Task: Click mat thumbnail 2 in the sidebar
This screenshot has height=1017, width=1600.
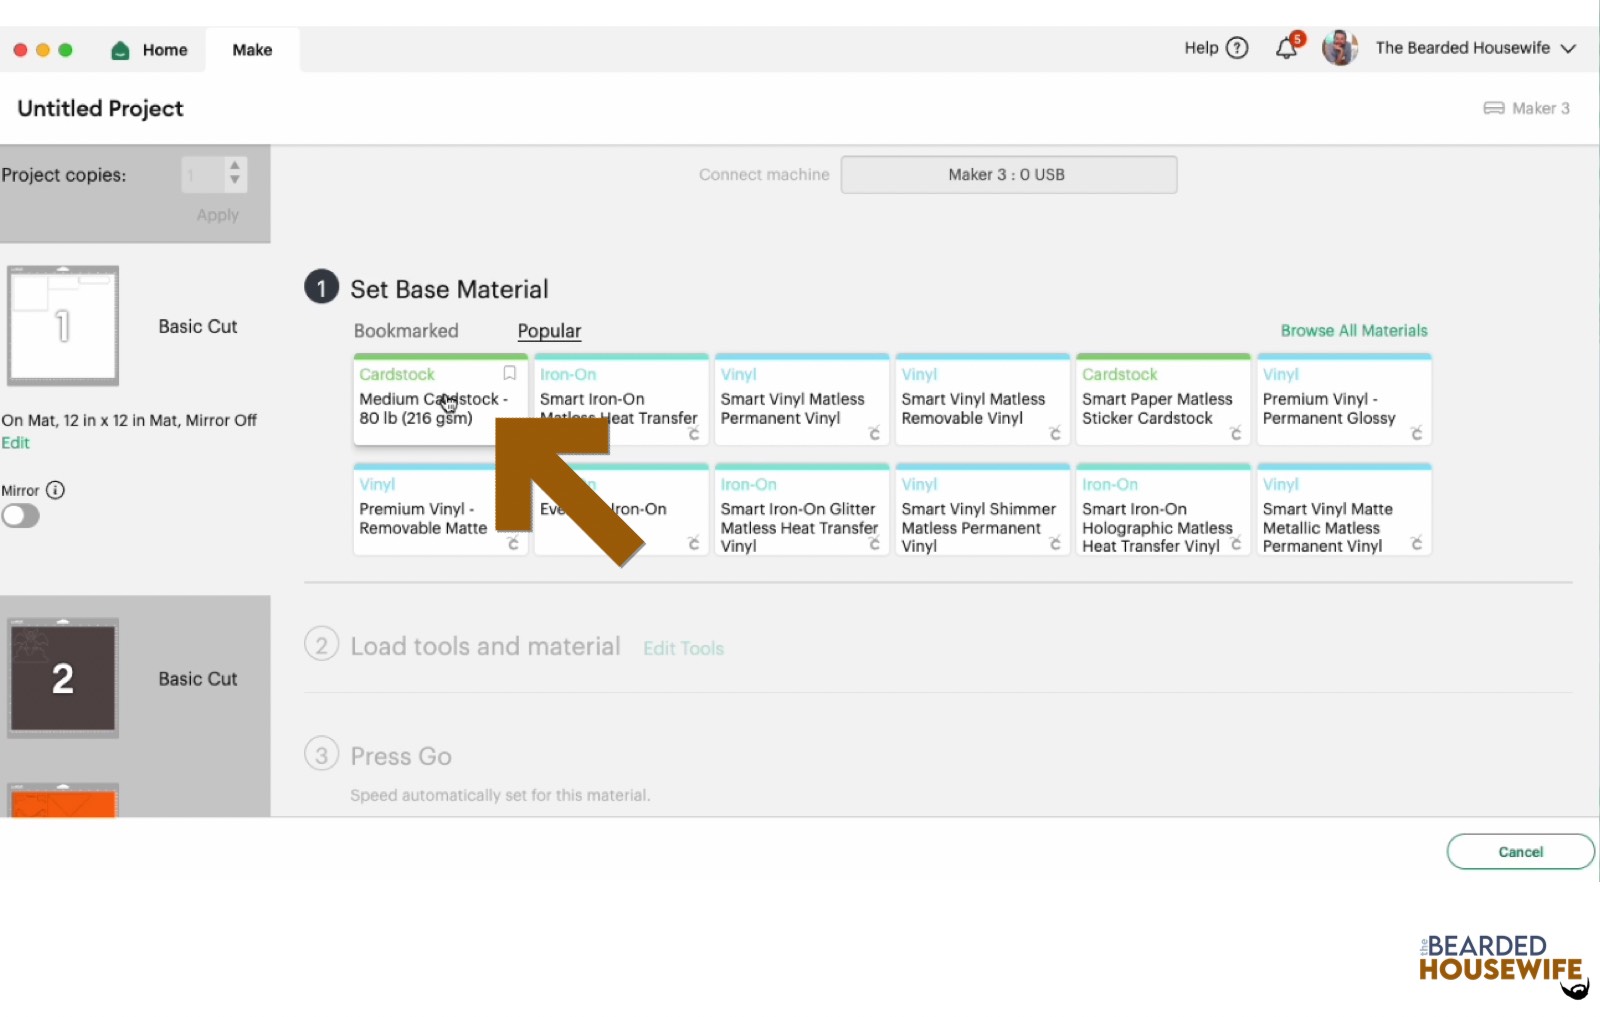Action: pyautogui.click(x=62, y=677)
